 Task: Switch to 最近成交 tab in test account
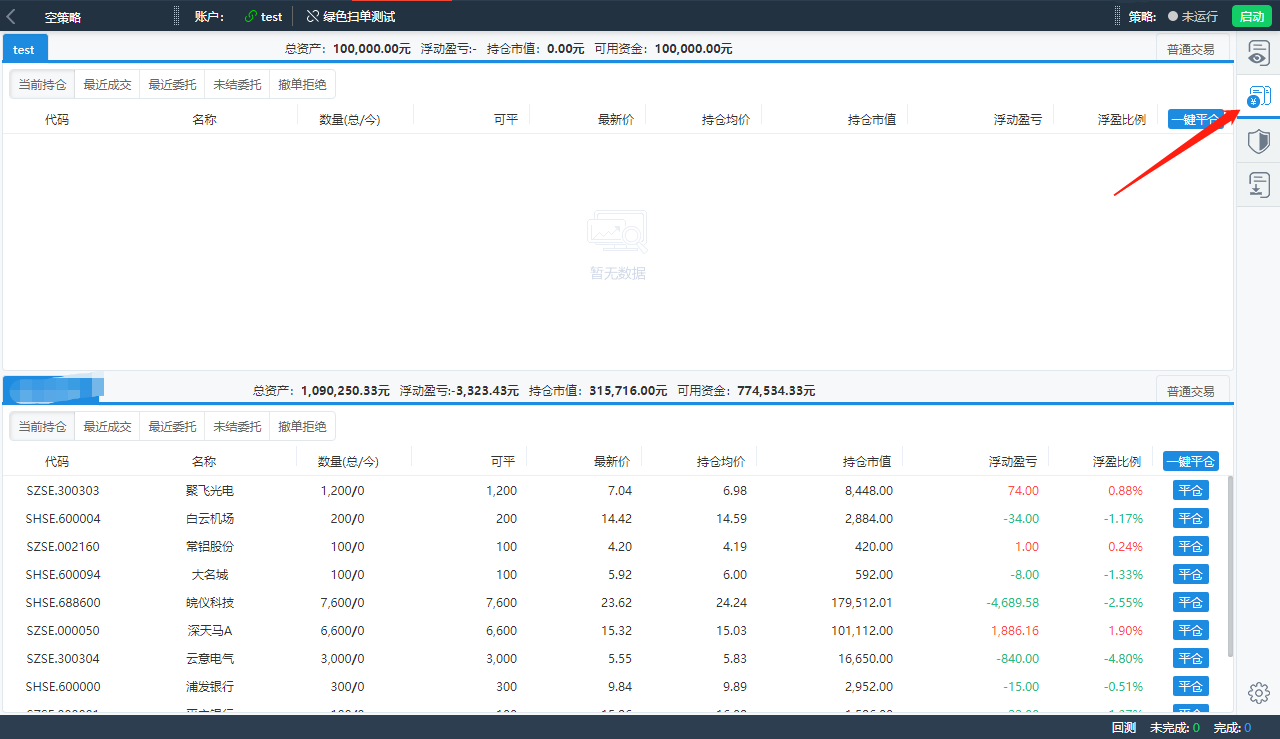(108, 85)
